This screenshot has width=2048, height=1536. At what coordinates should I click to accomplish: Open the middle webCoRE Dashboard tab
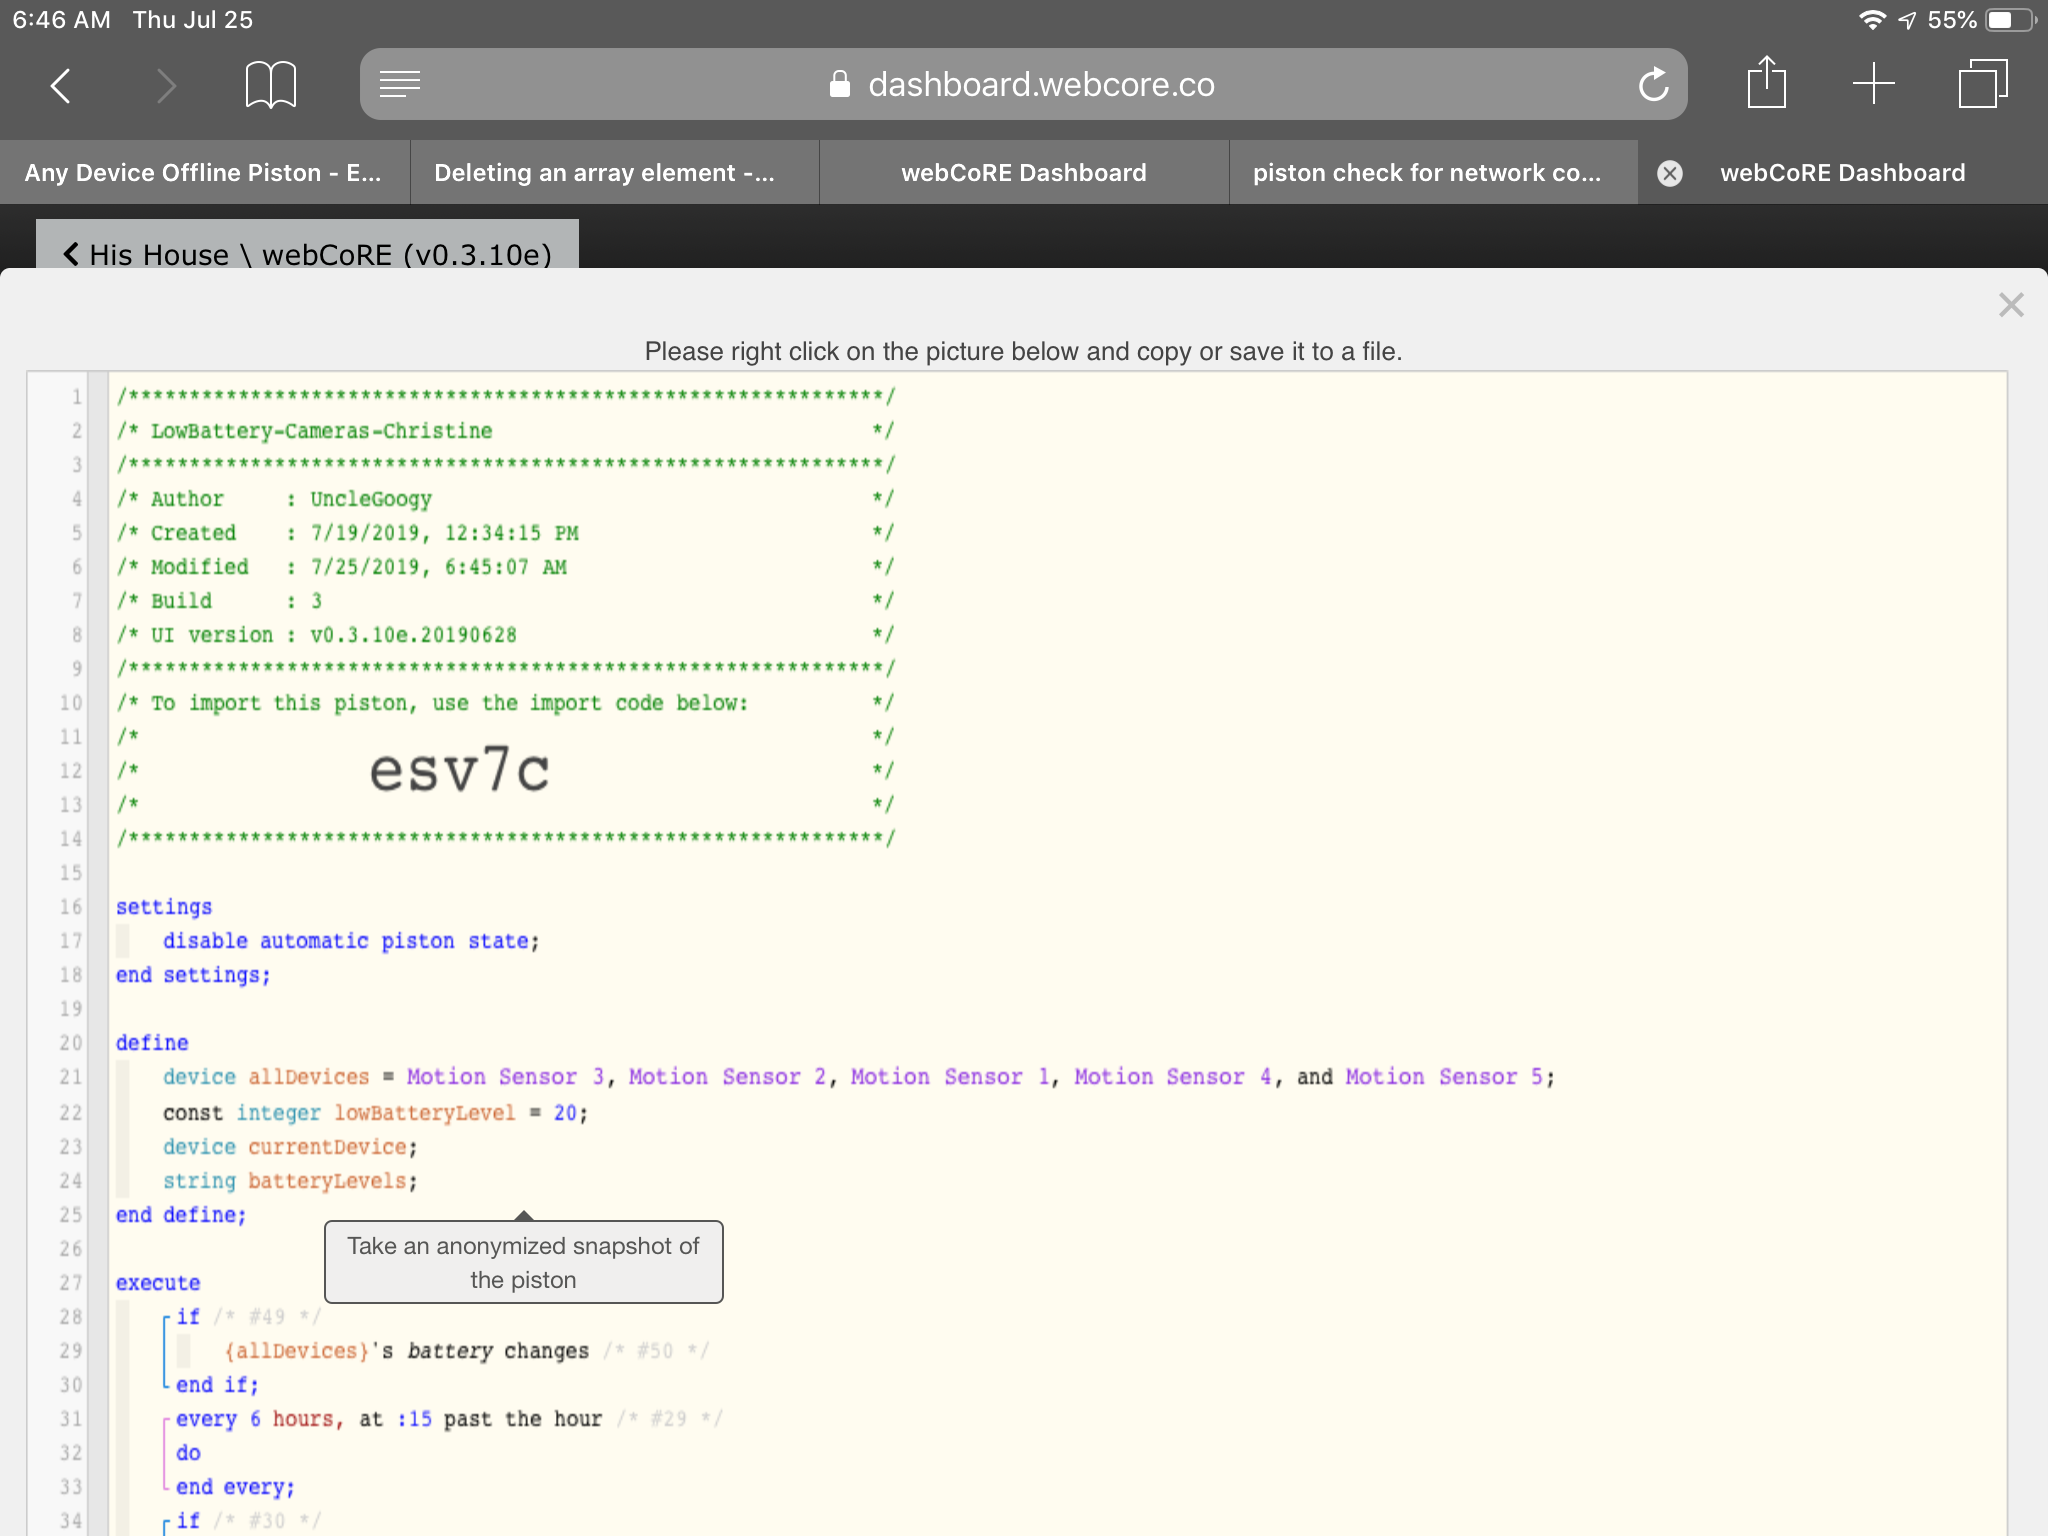(1024, 173)
